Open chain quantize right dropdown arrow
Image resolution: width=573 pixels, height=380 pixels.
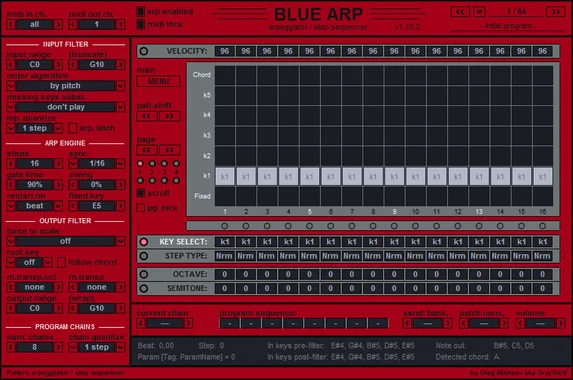120,347
